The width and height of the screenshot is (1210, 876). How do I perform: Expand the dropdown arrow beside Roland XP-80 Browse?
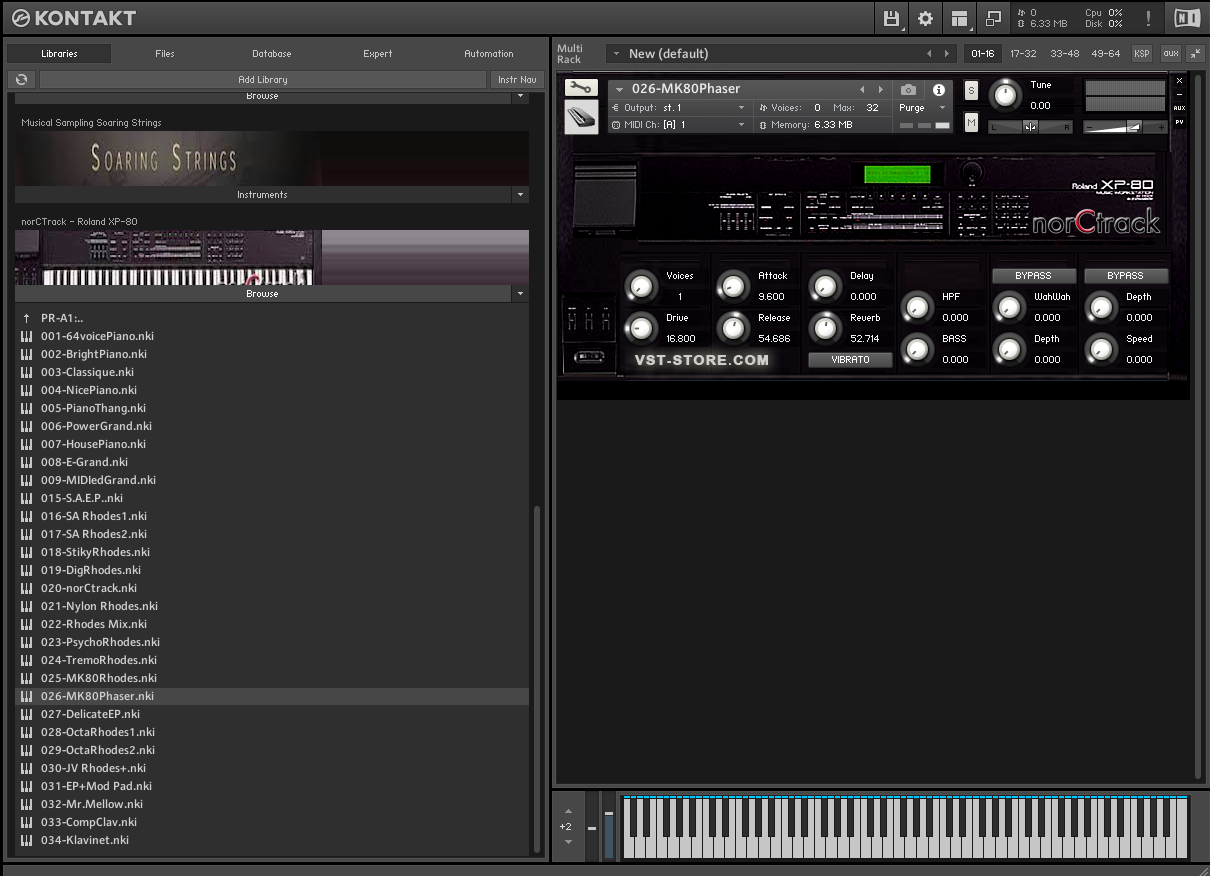click(x=520, y=294)
